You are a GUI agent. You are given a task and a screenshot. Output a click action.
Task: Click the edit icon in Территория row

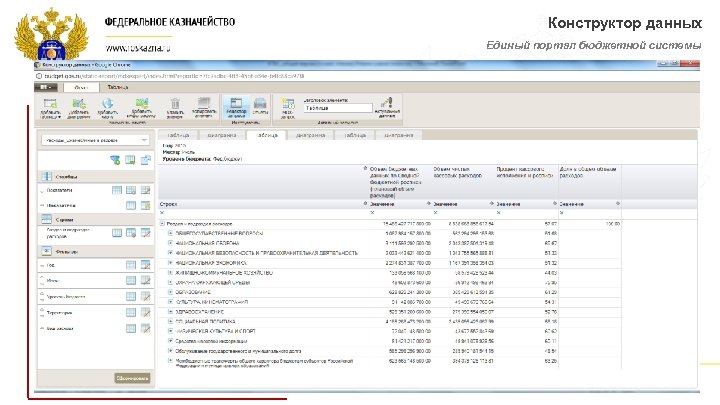tap(146, 313)
